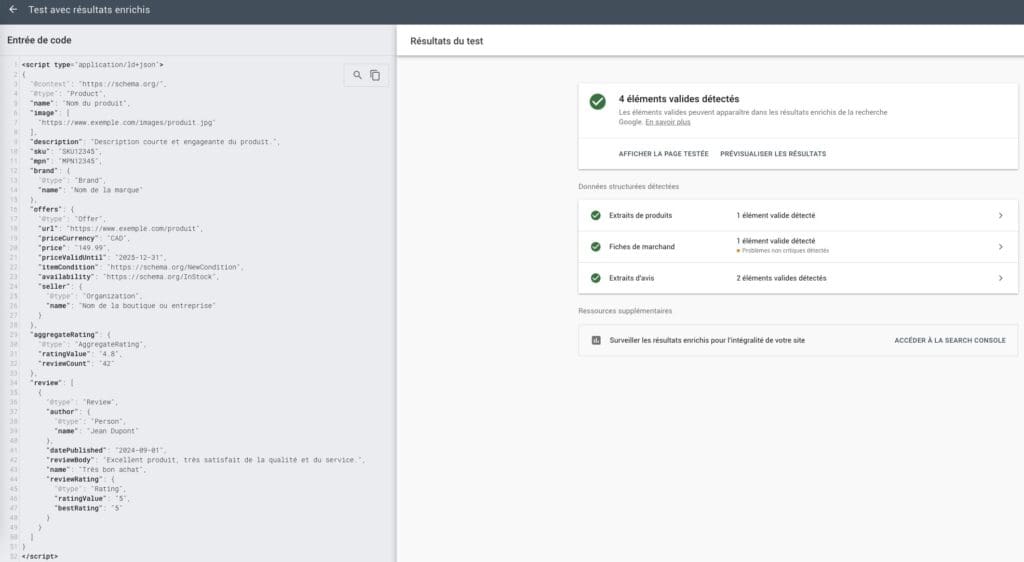Click the code line with "itemCondition"
1024x562 pixels.
pos(140,267)
